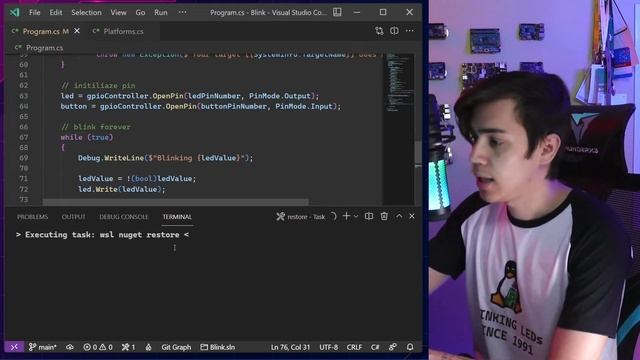Open the PROBLEMS panel tab
Image resolution: width=640 pixels, height=360 pixels.
click(33, 217)
